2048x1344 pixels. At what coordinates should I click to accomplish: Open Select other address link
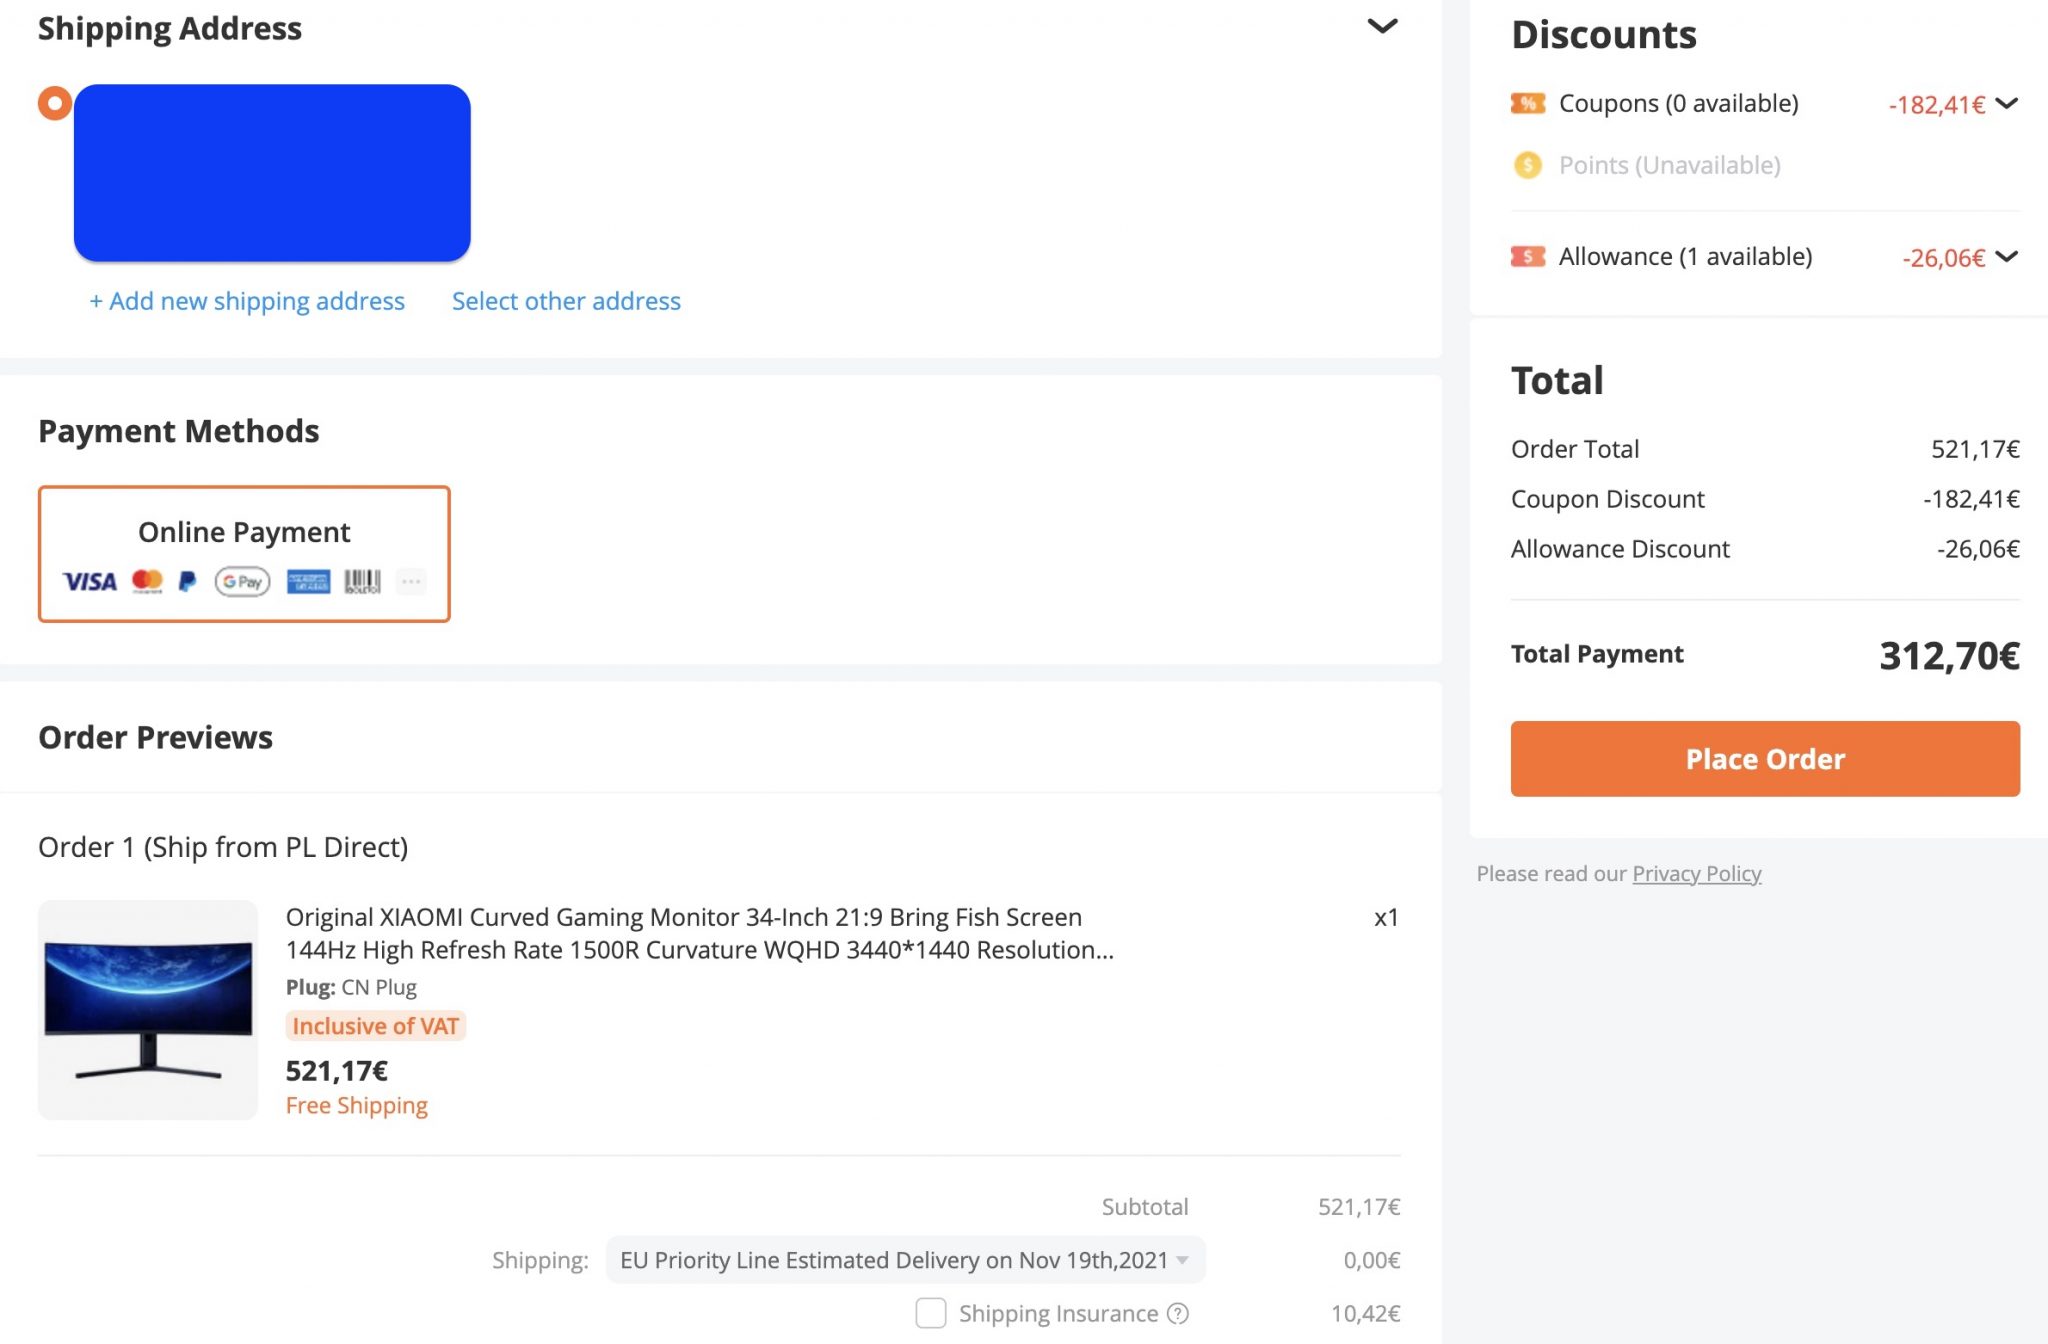coord(566,301)
